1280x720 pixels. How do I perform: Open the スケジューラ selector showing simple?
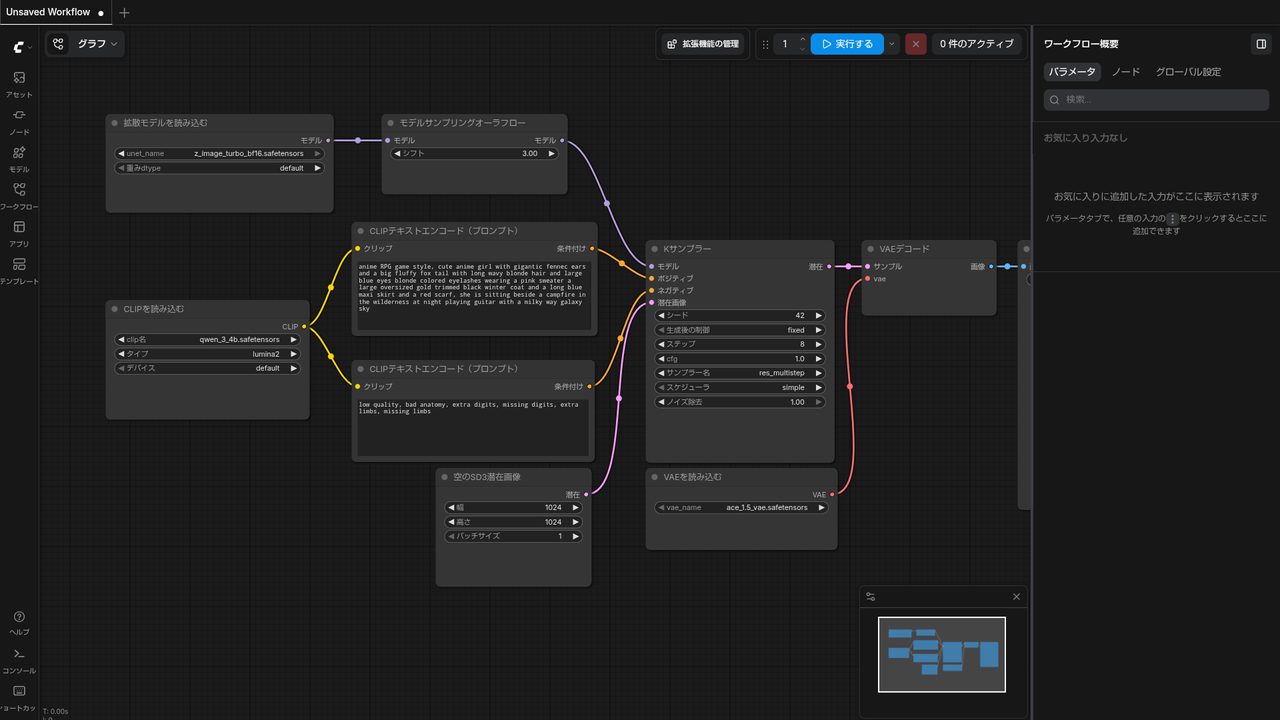tap(741, 387)
